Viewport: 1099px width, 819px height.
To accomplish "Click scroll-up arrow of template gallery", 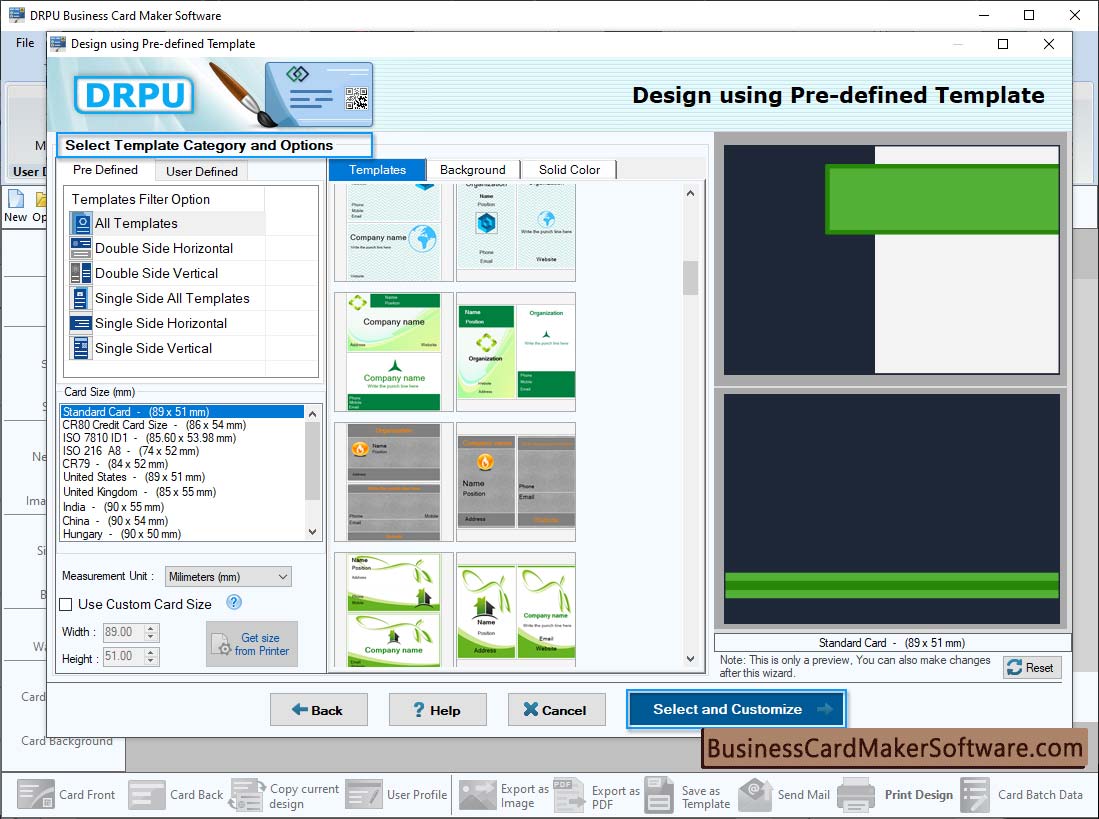I will 690,193.
